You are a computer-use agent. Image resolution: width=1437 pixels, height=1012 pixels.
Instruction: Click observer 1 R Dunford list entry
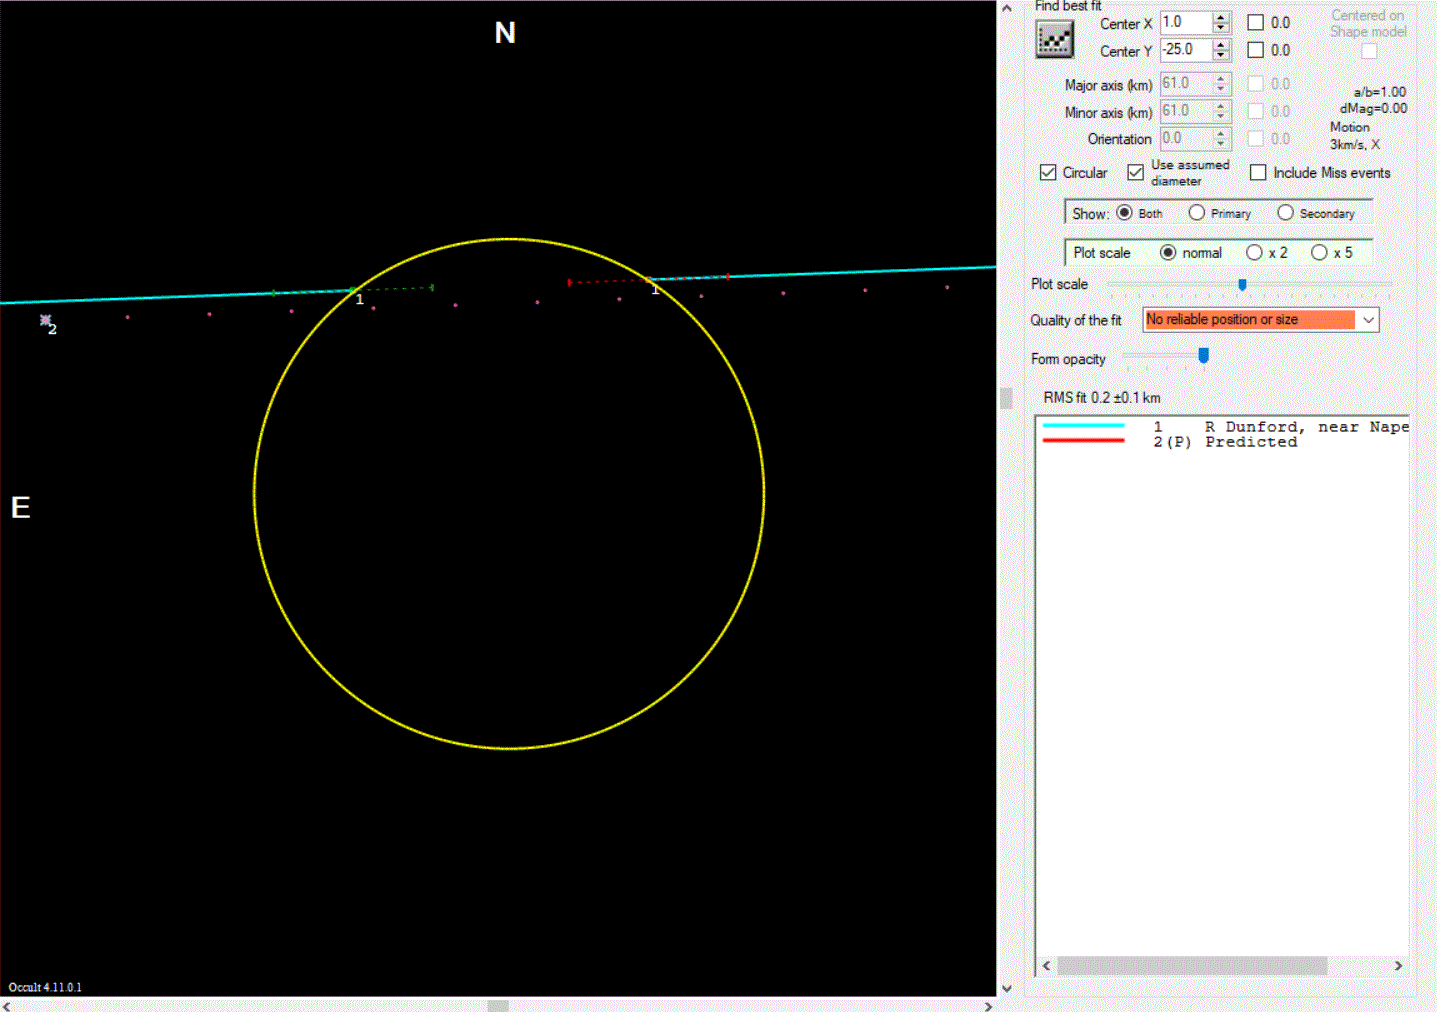tap(1225, 427)
